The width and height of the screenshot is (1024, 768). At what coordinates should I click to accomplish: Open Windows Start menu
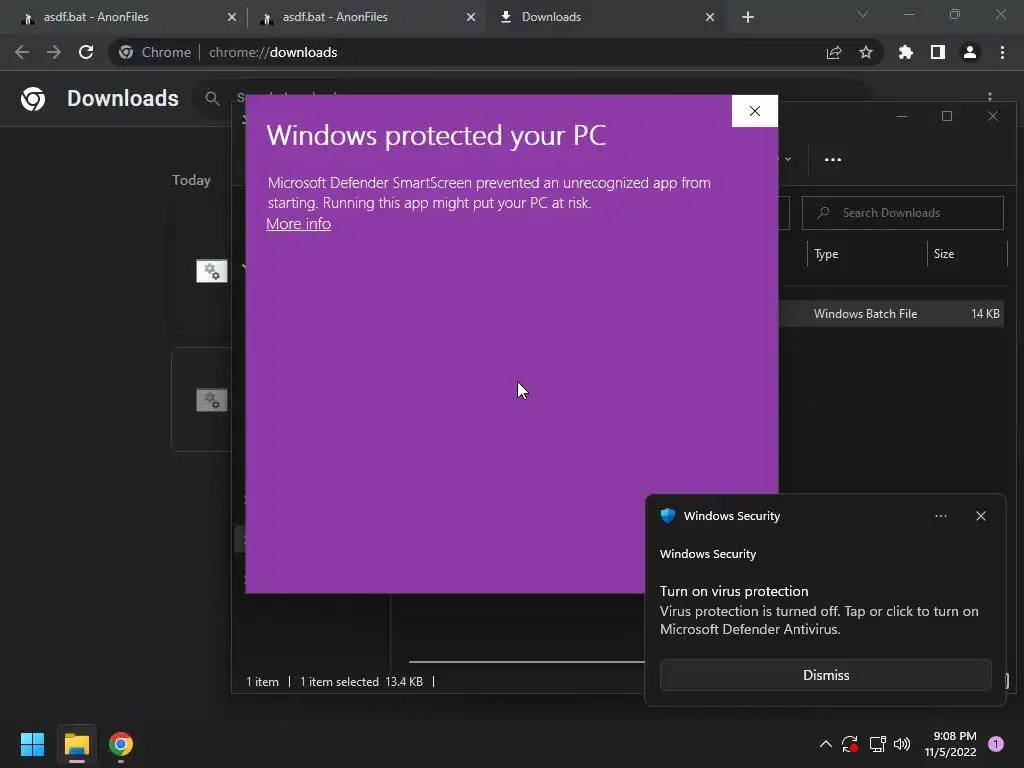point(32,744)
